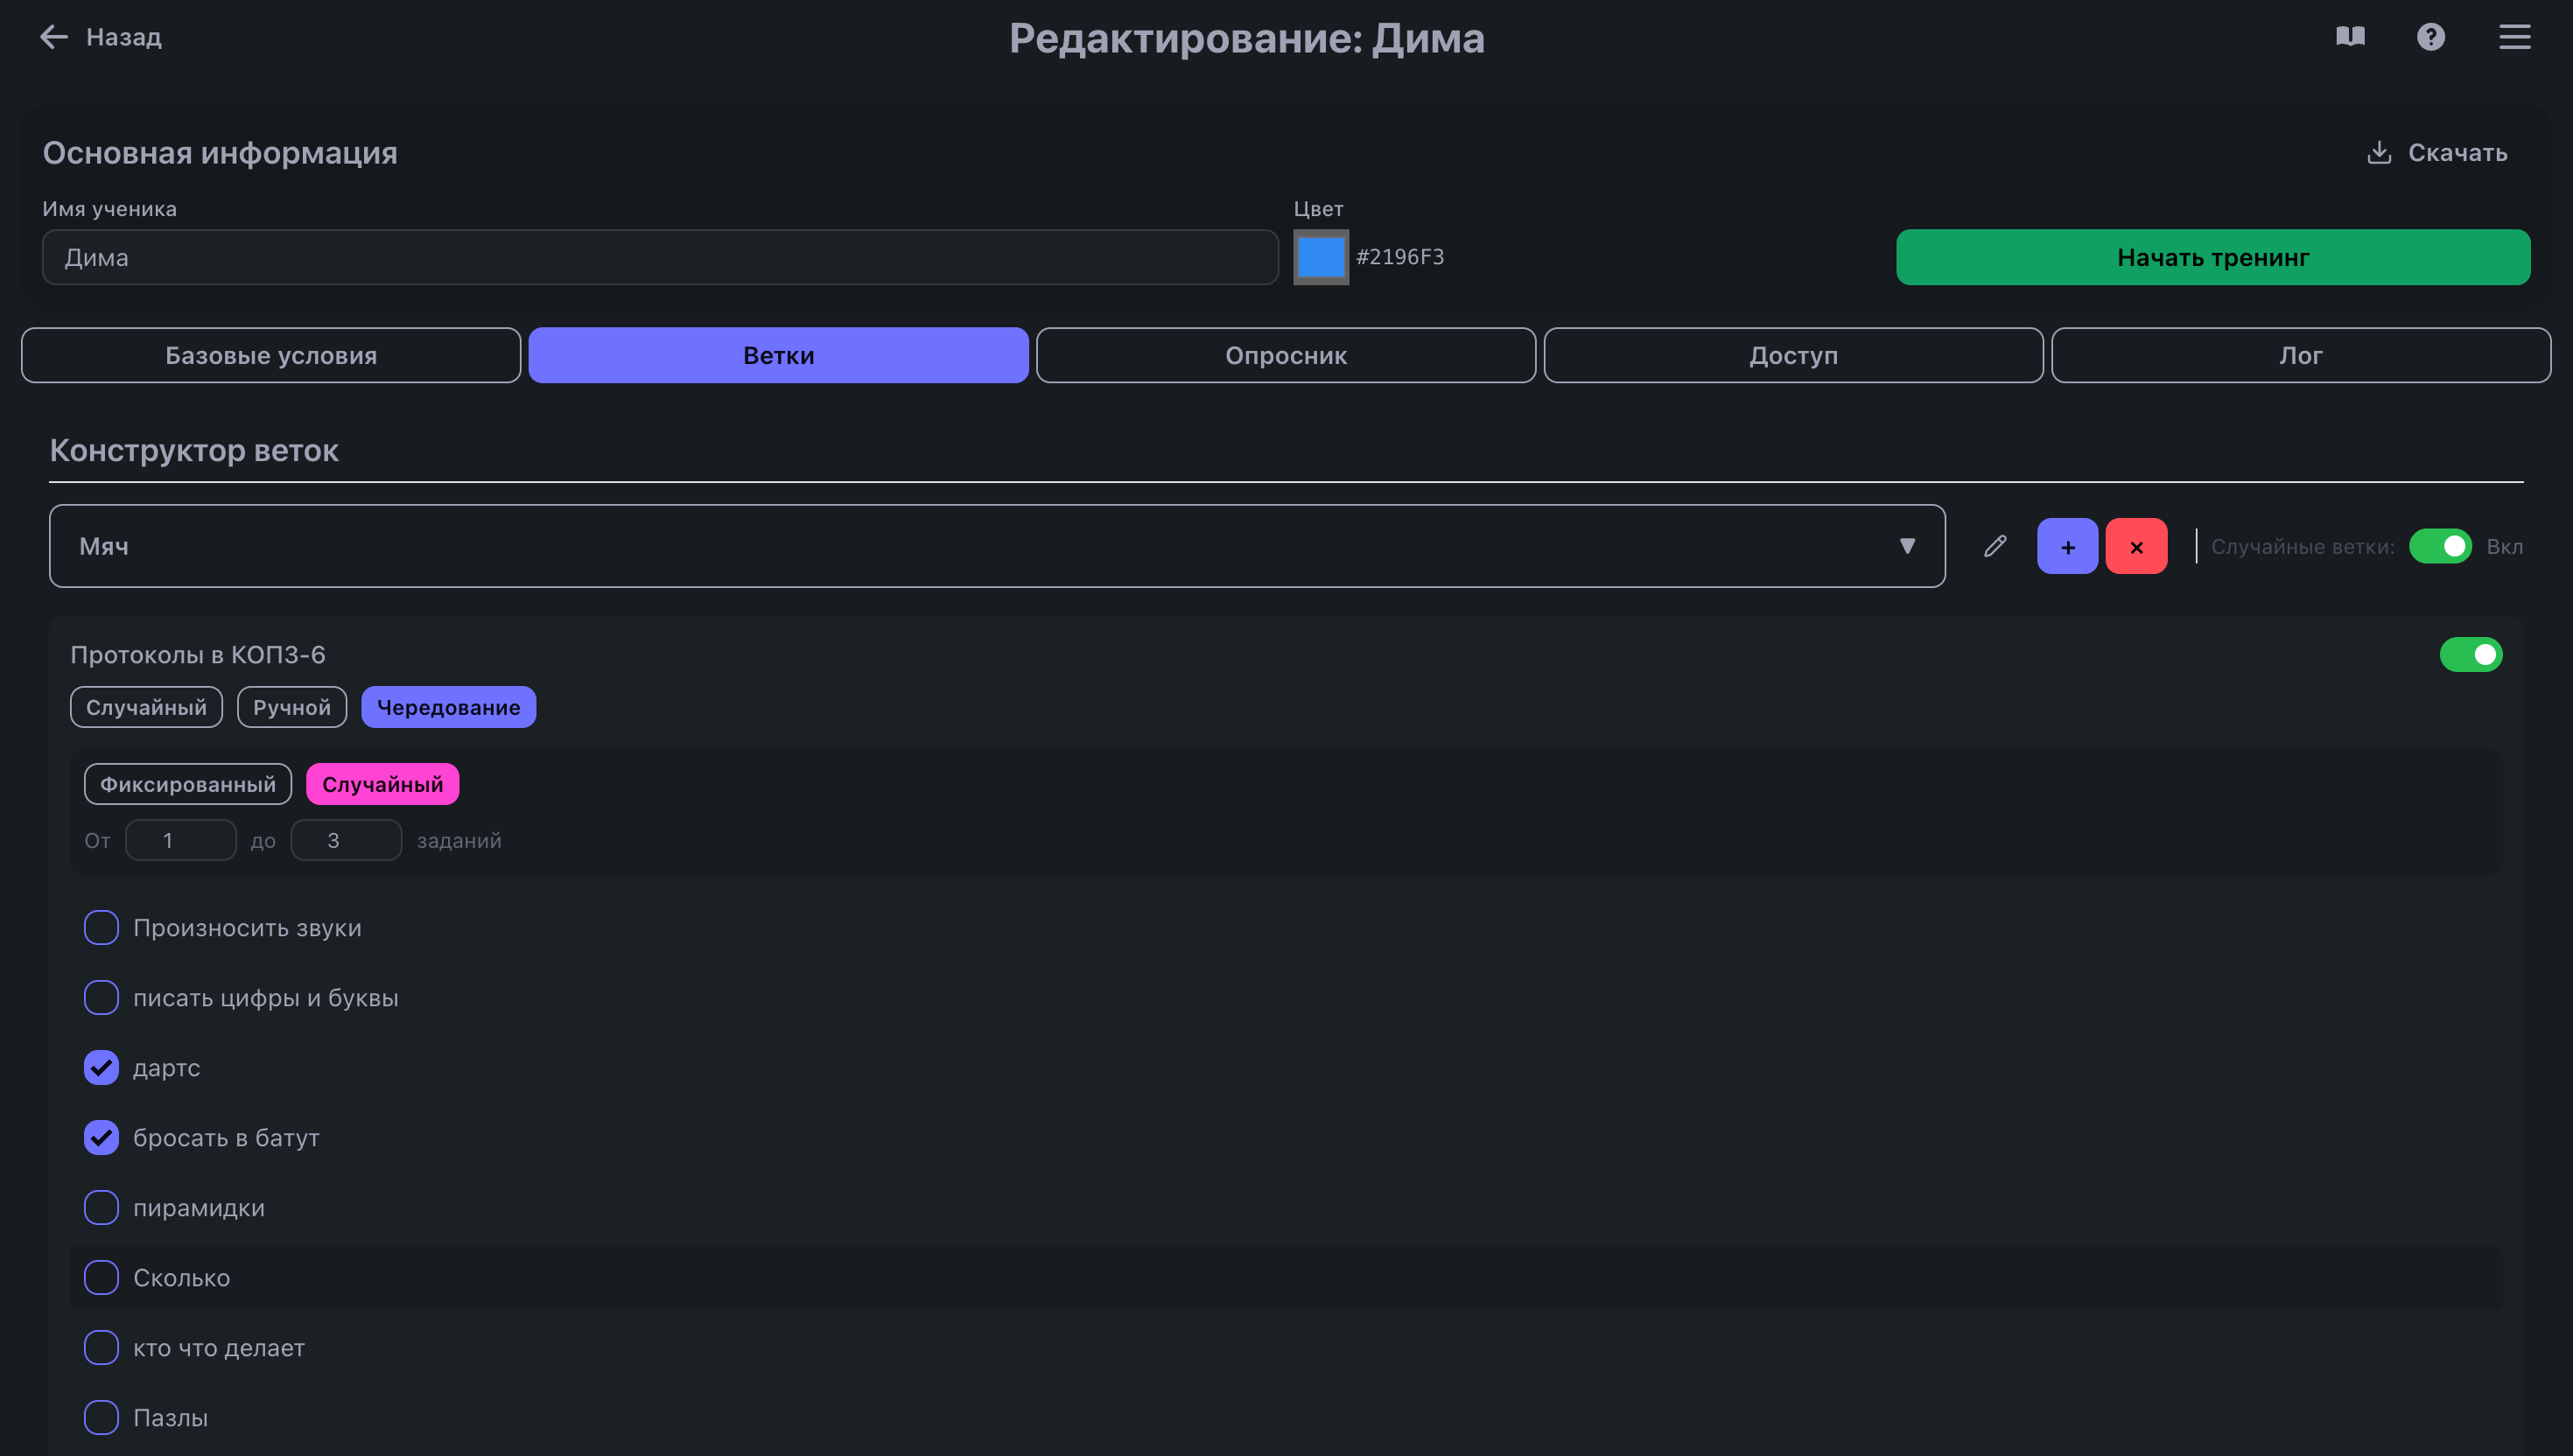Viewport: 2573px width, 1456px height.
Task: Select the Фиксированный mode button
Action: pyautogui.click(x=187, y=784)
